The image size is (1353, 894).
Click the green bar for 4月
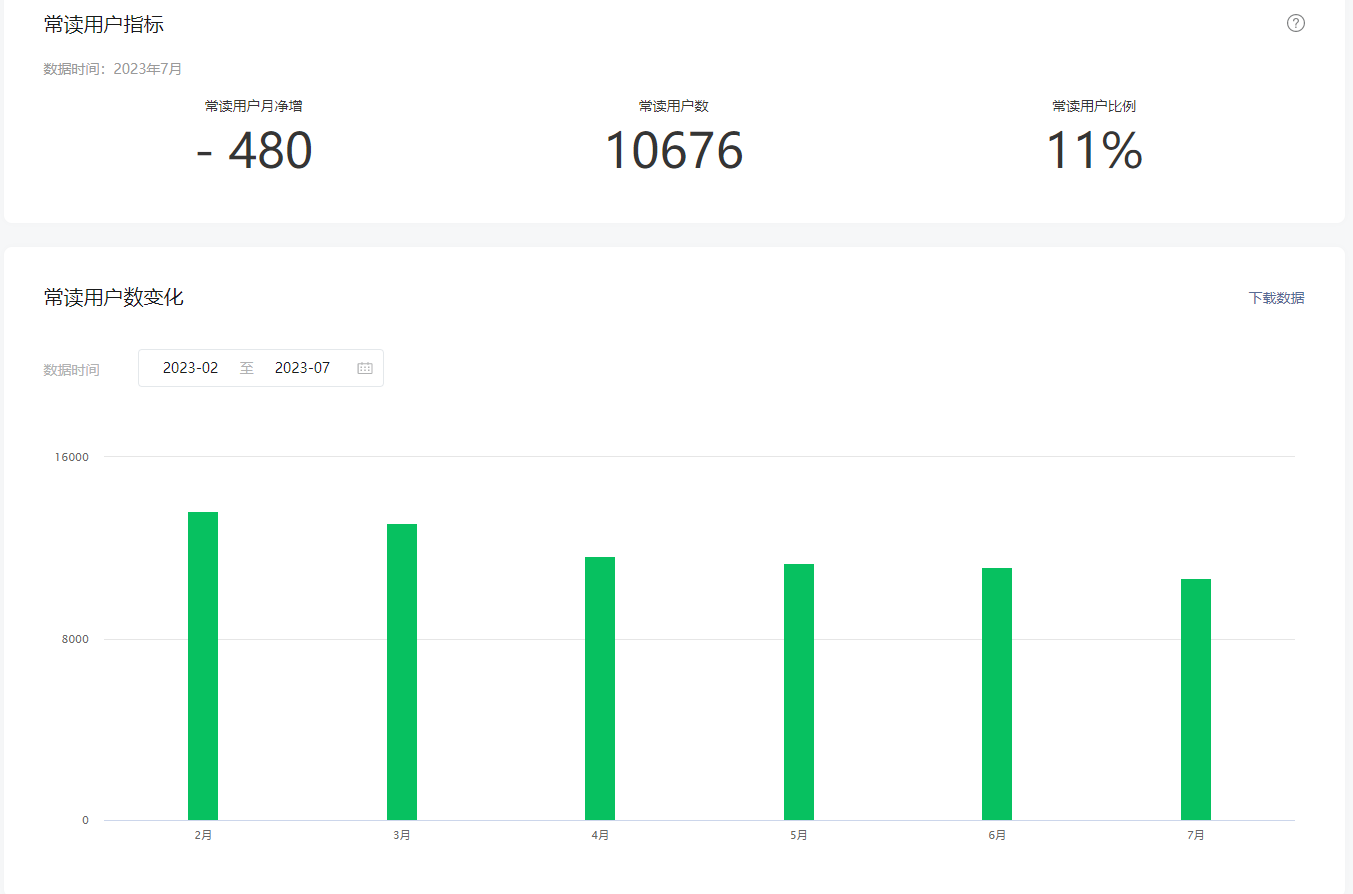tap(600, 688)
